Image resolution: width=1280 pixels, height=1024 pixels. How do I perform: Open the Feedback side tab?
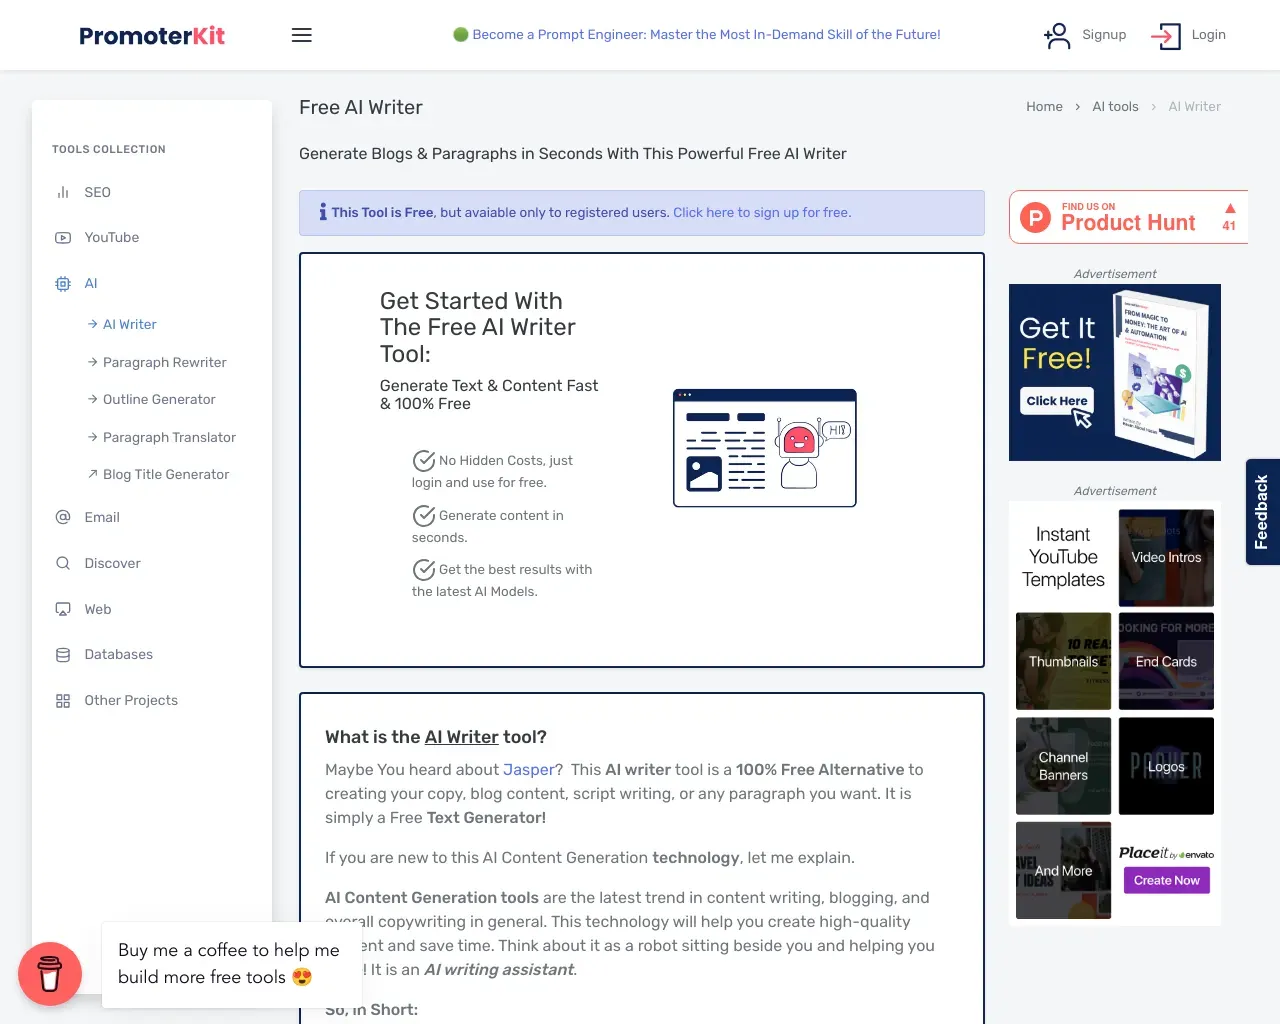[1262, 512]
